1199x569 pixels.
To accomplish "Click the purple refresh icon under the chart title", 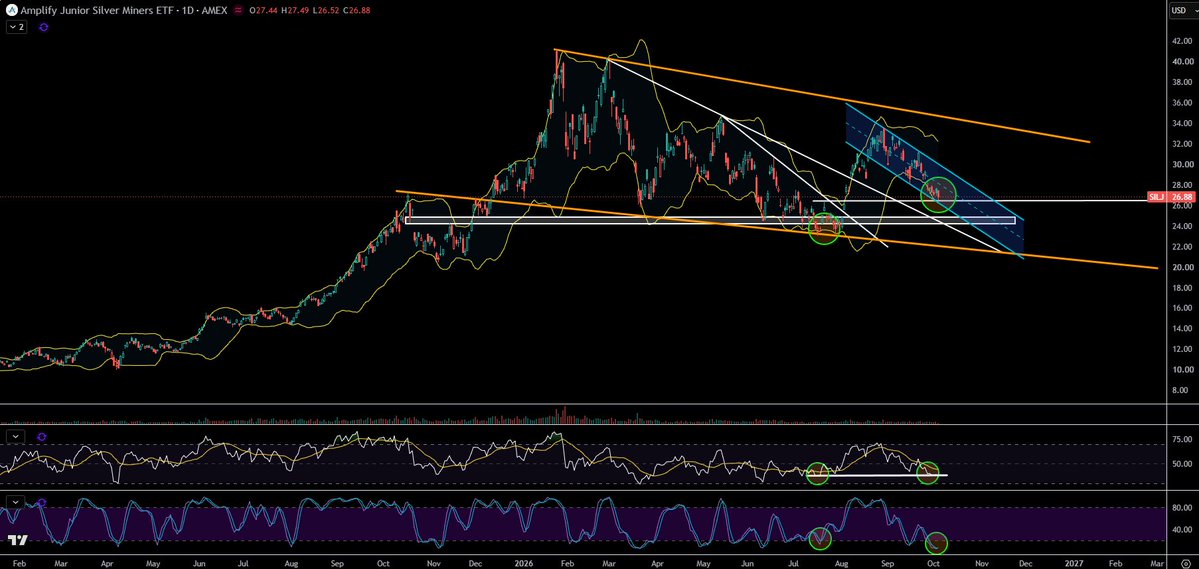I will [44, 27].
